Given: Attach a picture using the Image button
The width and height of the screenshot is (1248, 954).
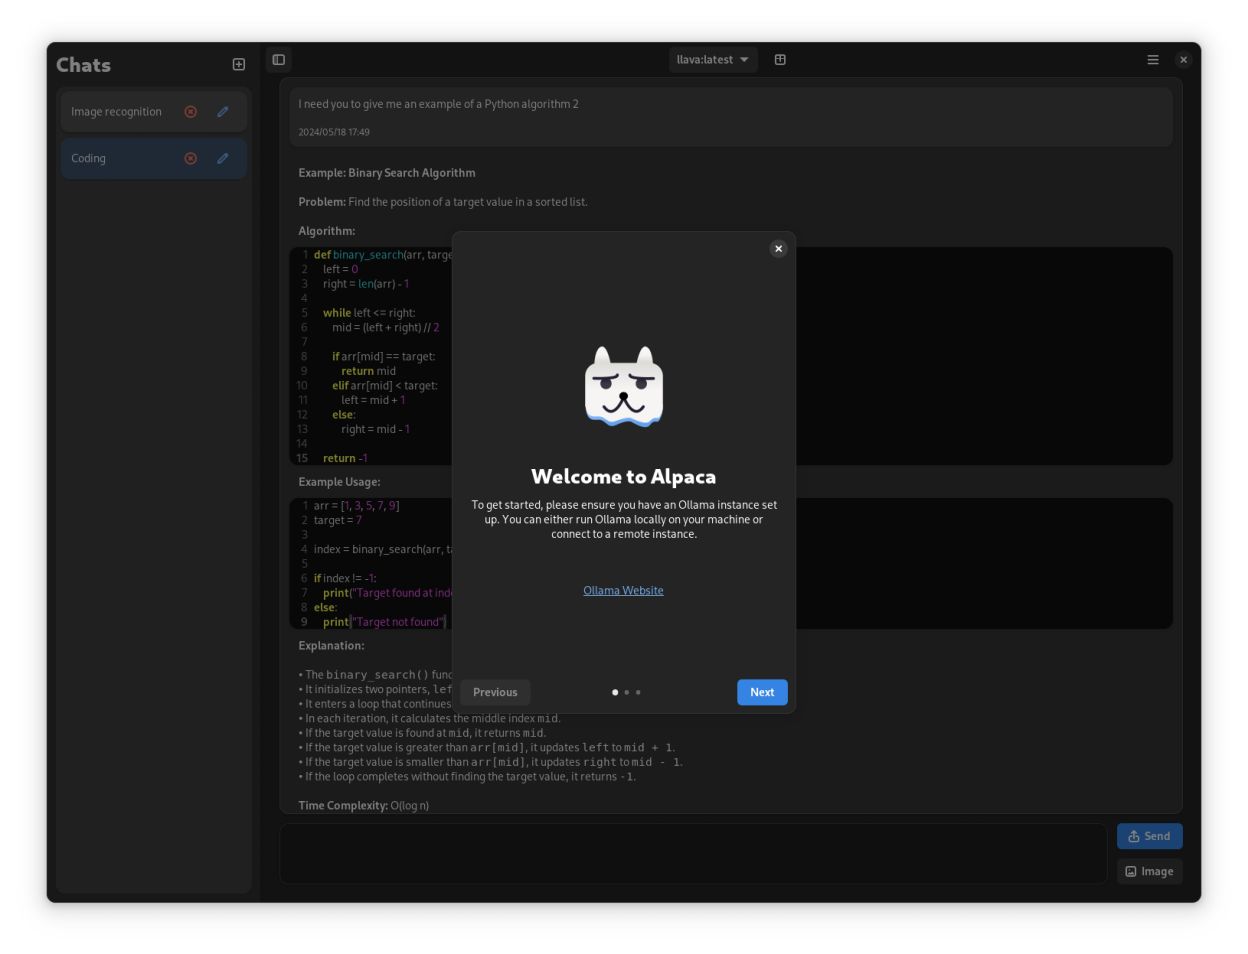Looking at the screenshot, I should coord(1150,871).
